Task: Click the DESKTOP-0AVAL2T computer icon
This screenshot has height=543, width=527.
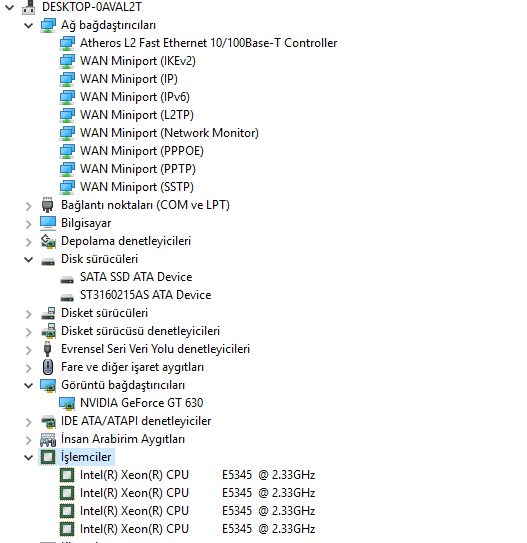Action: tap(28, 7)
